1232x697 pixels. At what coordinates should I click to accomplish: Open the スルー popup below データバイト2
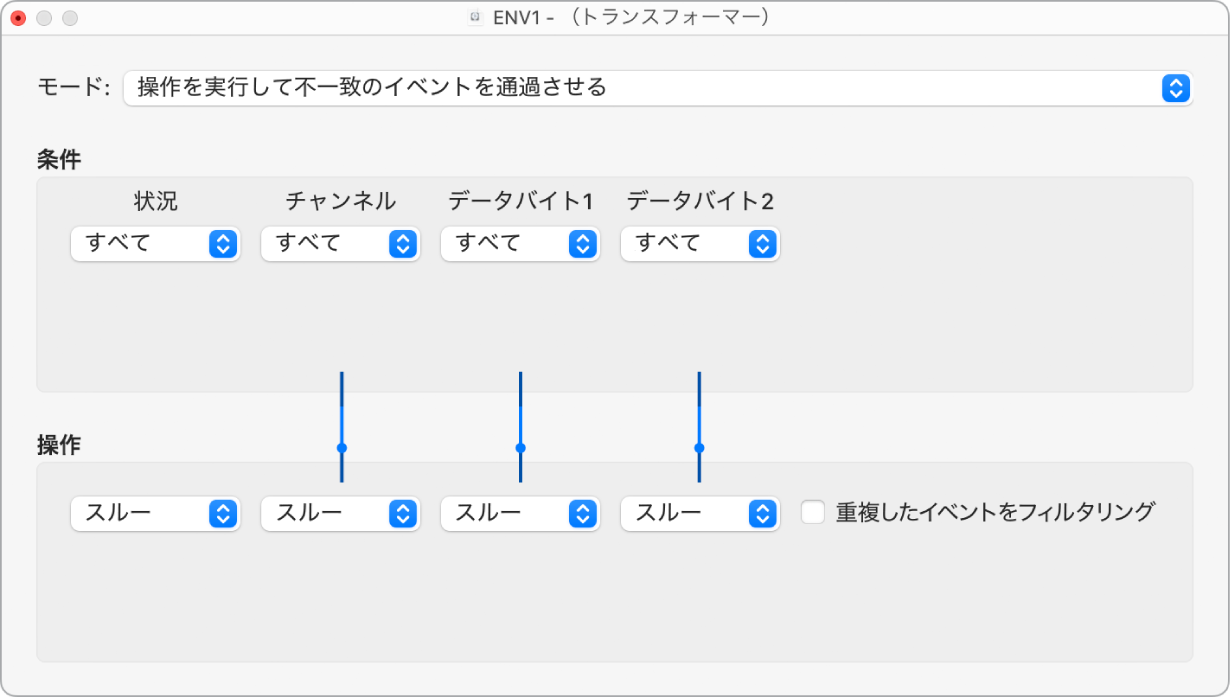(x=699, y=514)
